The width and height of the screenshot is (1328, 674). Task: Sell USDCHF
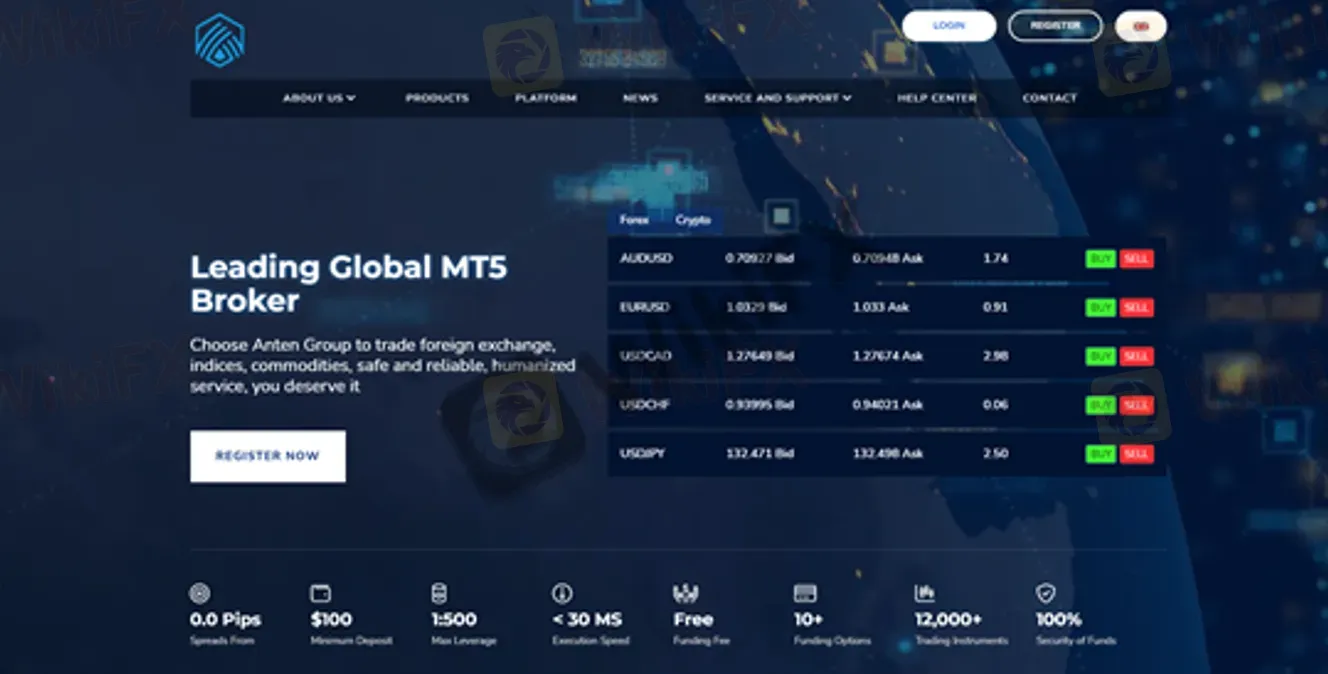click(x=1137, y=406)
